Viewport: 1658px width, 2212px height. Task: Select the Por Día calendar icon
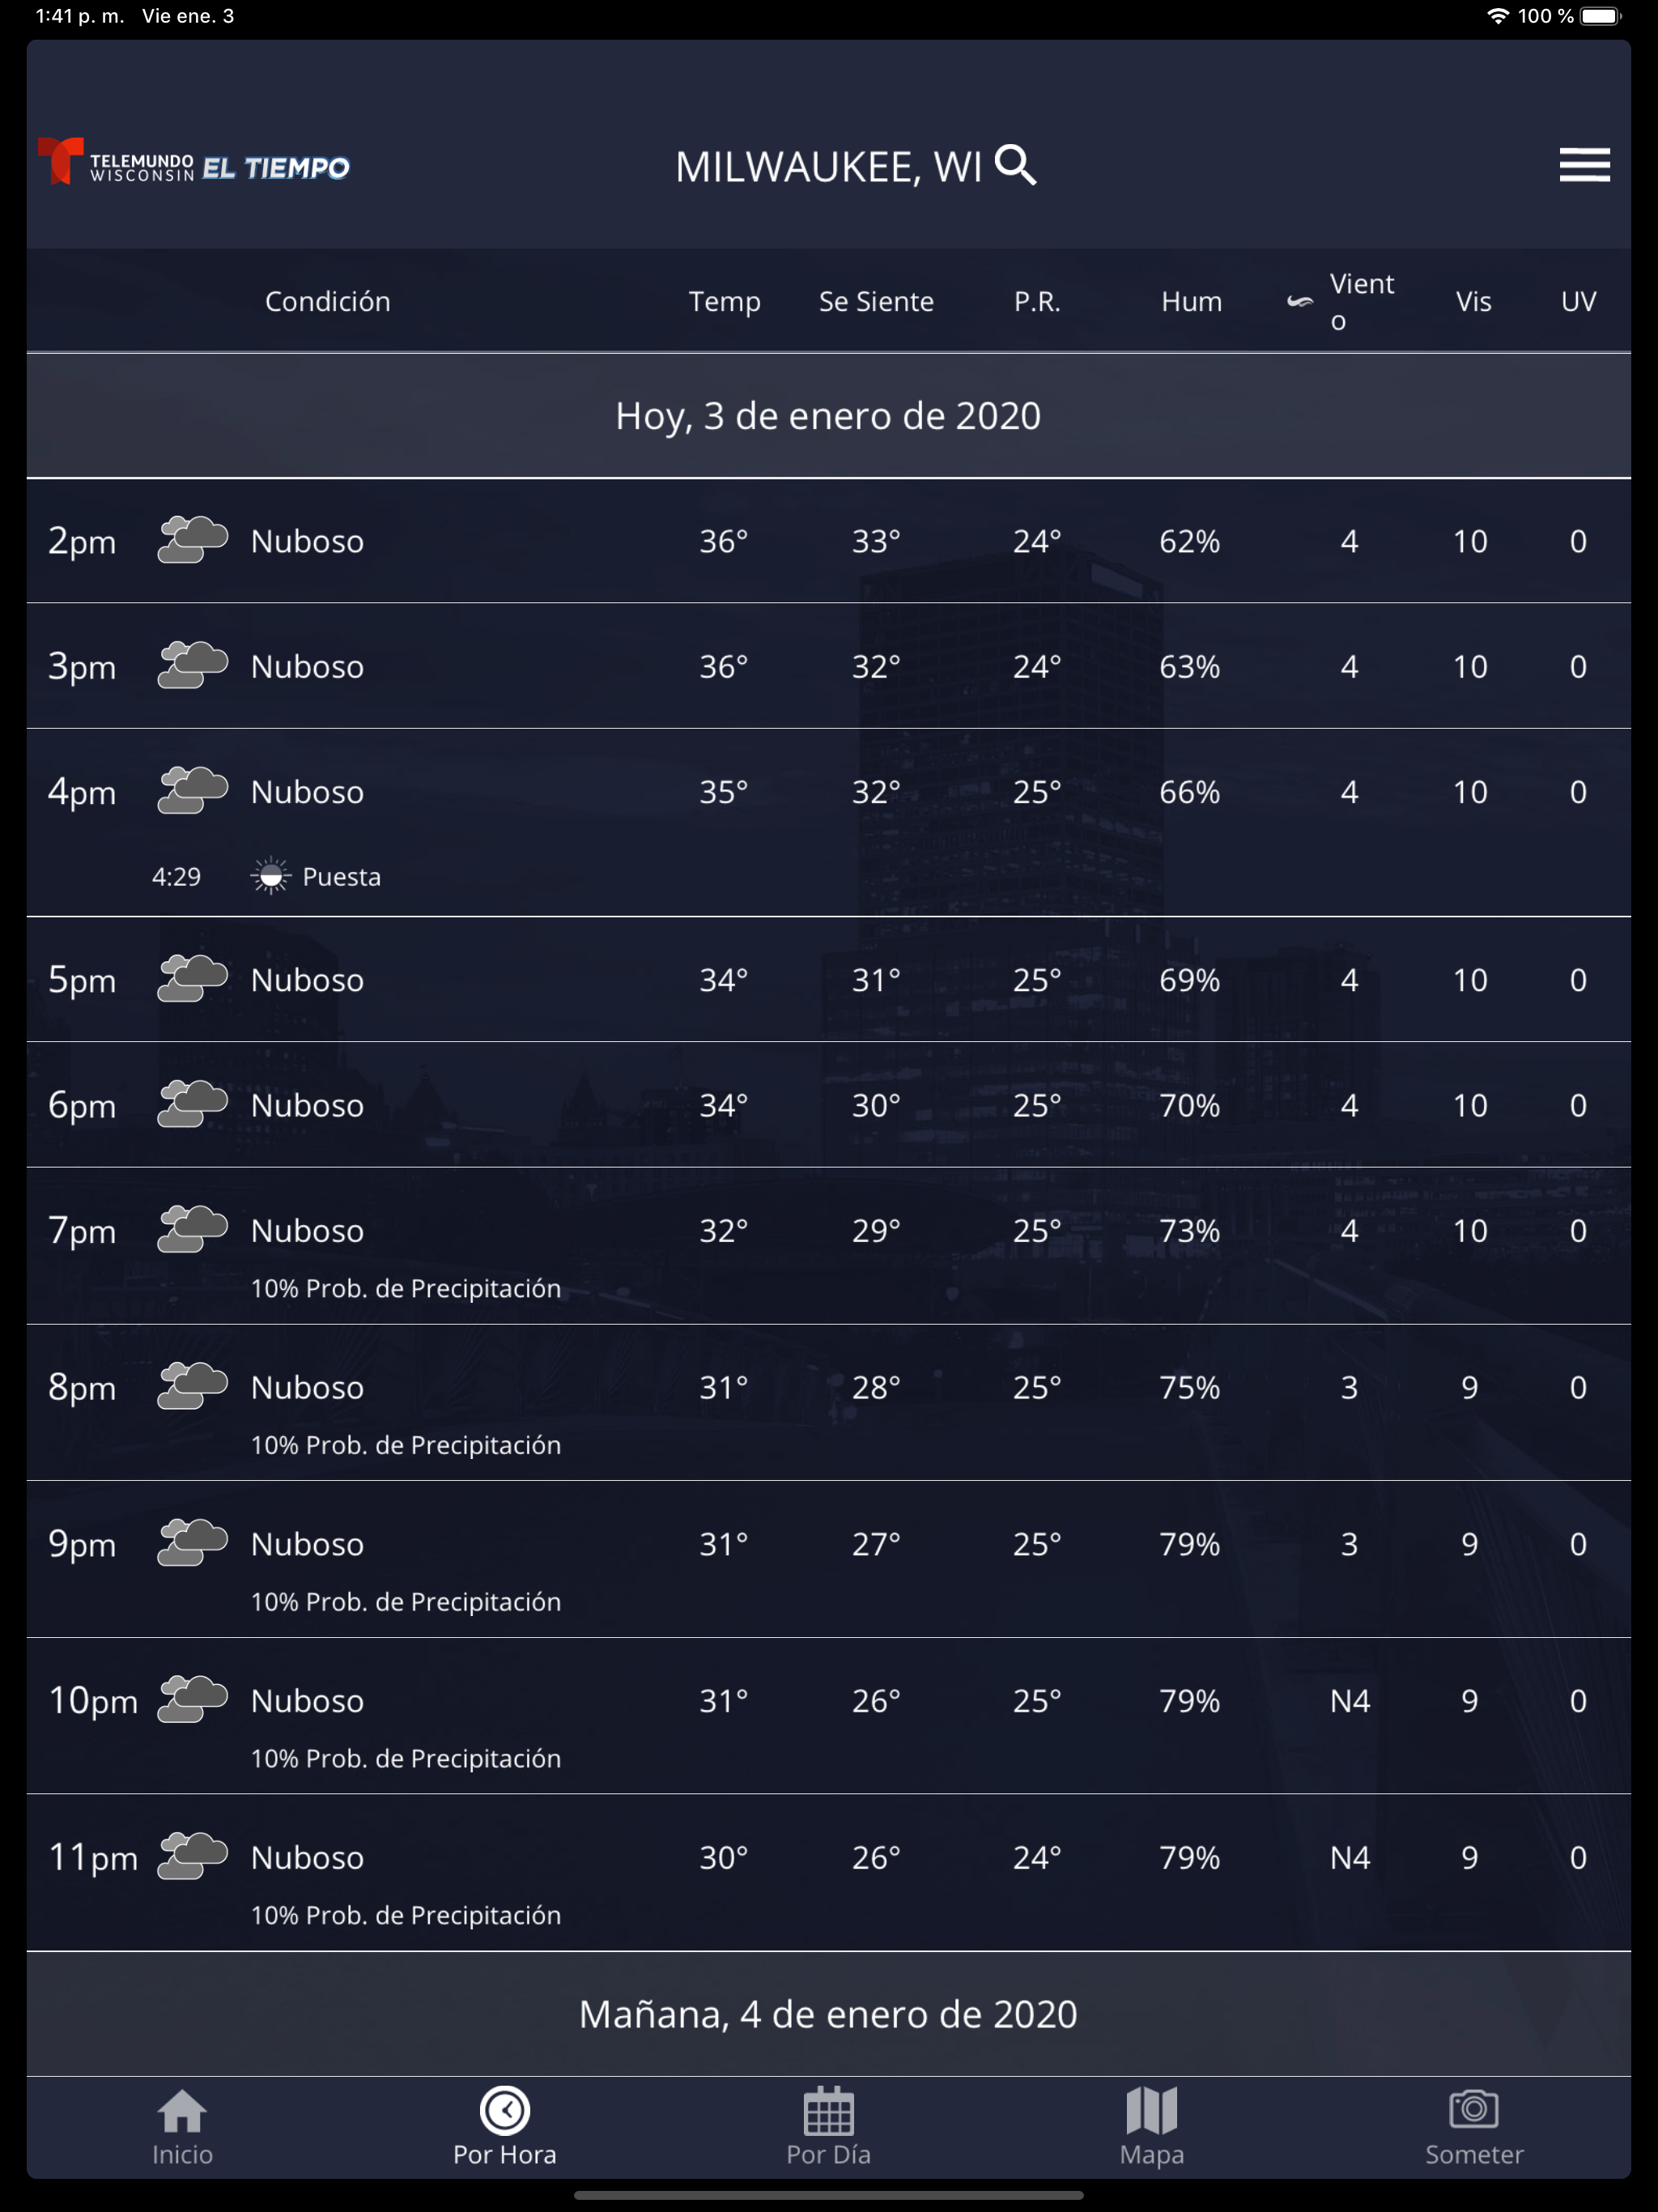tap(828, 2110)
